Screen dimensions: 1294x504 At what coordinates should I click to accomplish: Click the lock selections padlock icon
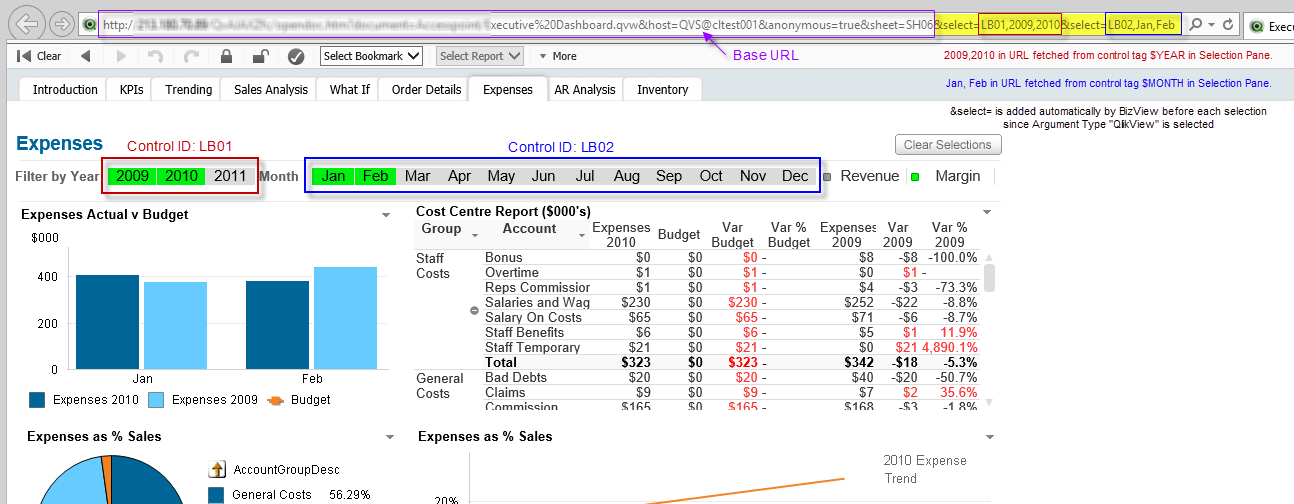pos(227,56)
